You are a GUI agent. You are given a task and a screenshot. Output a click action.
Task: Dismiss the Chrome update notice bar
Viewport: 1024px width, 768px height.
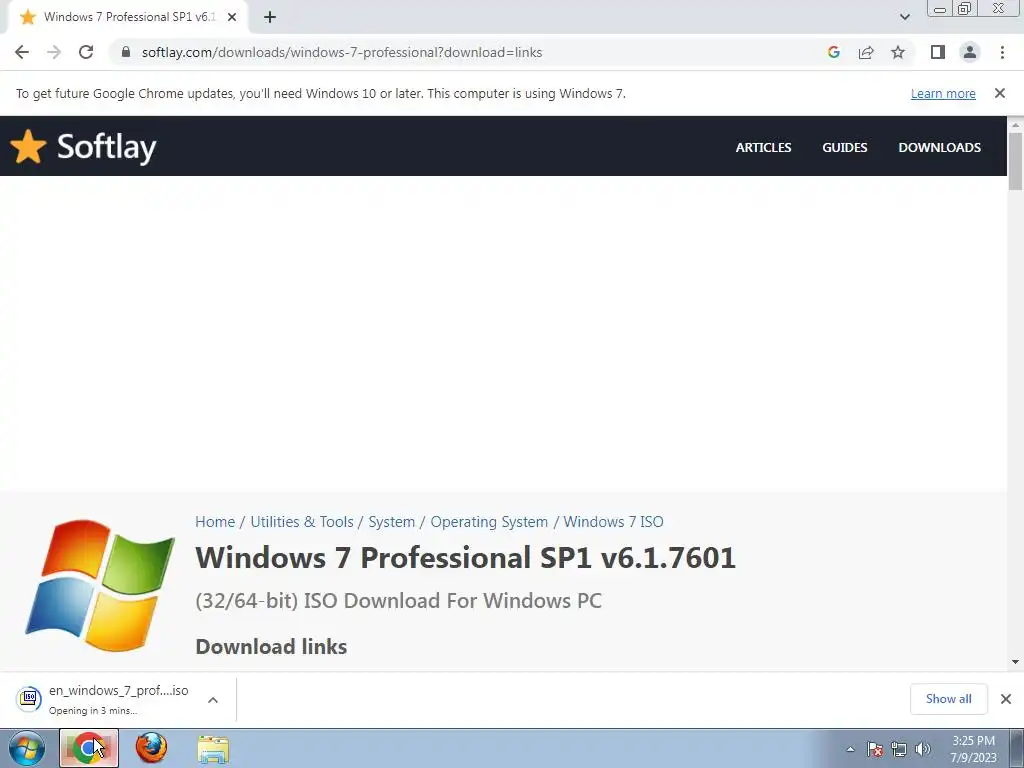[1000, 93]
